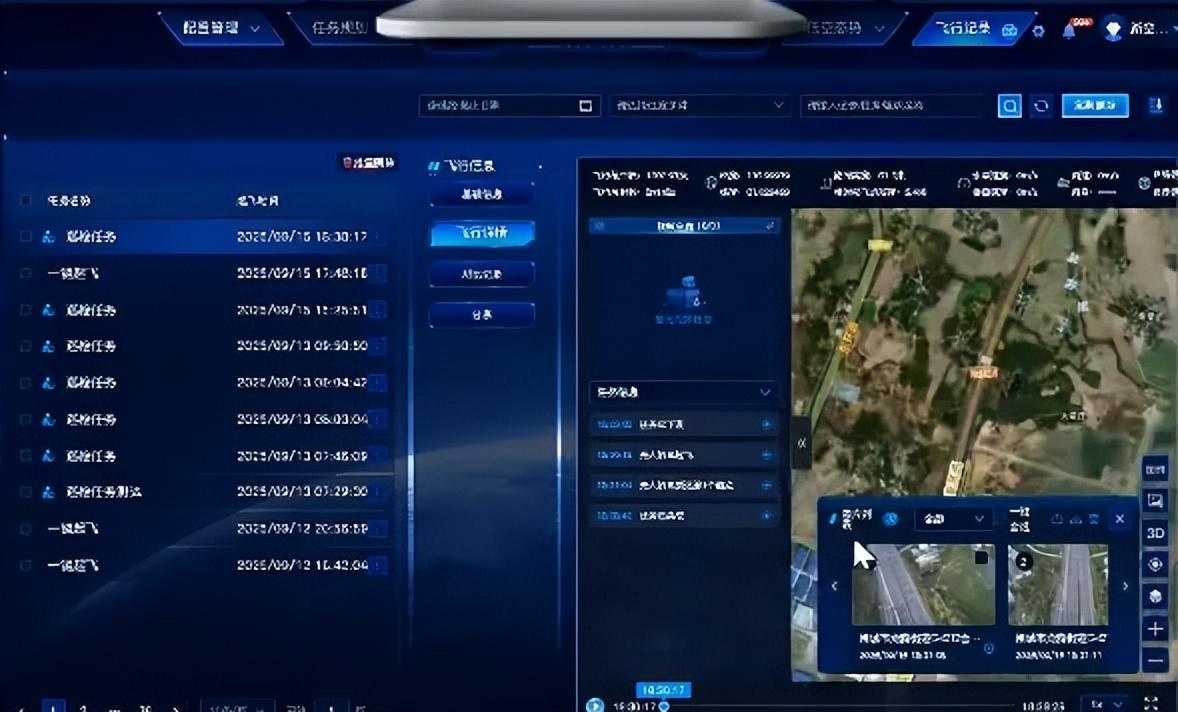Switch the map to 3D view
This screenshot has height=712, width=1178.
[1155, 533]
